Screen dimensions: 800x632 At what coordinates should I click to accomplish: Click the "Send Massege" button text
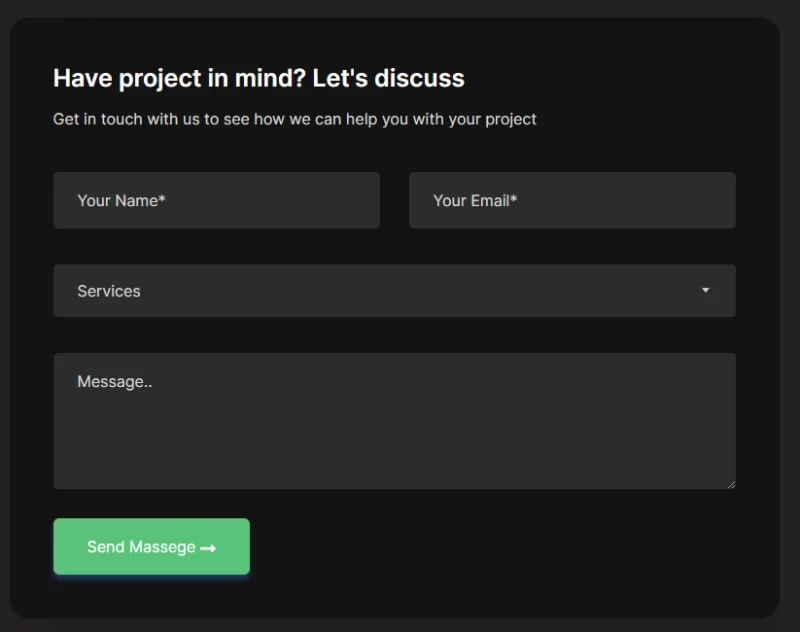coord(141,547)
